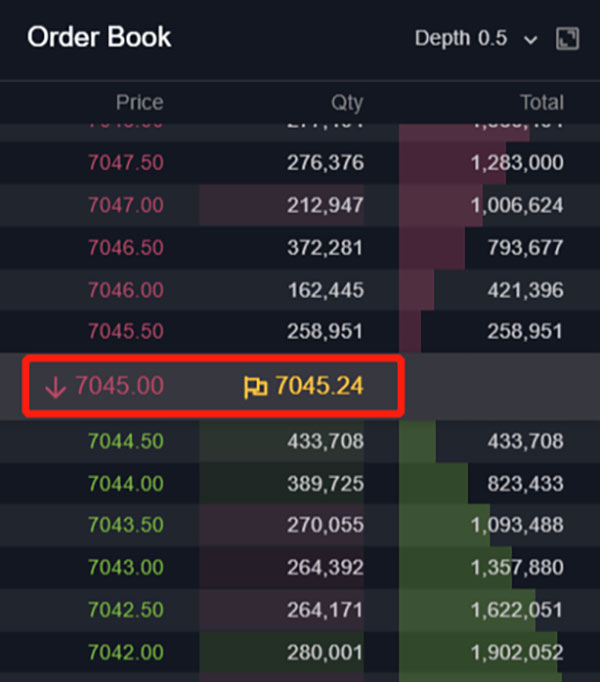Click the Qty column header

[x=347, y=102]
